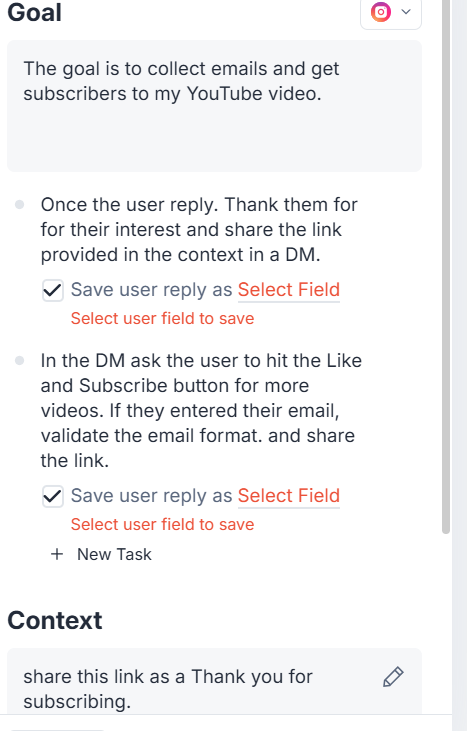Add a task with the New Task label
Viewport: 467px width, 731px height.
click(114, 554)
